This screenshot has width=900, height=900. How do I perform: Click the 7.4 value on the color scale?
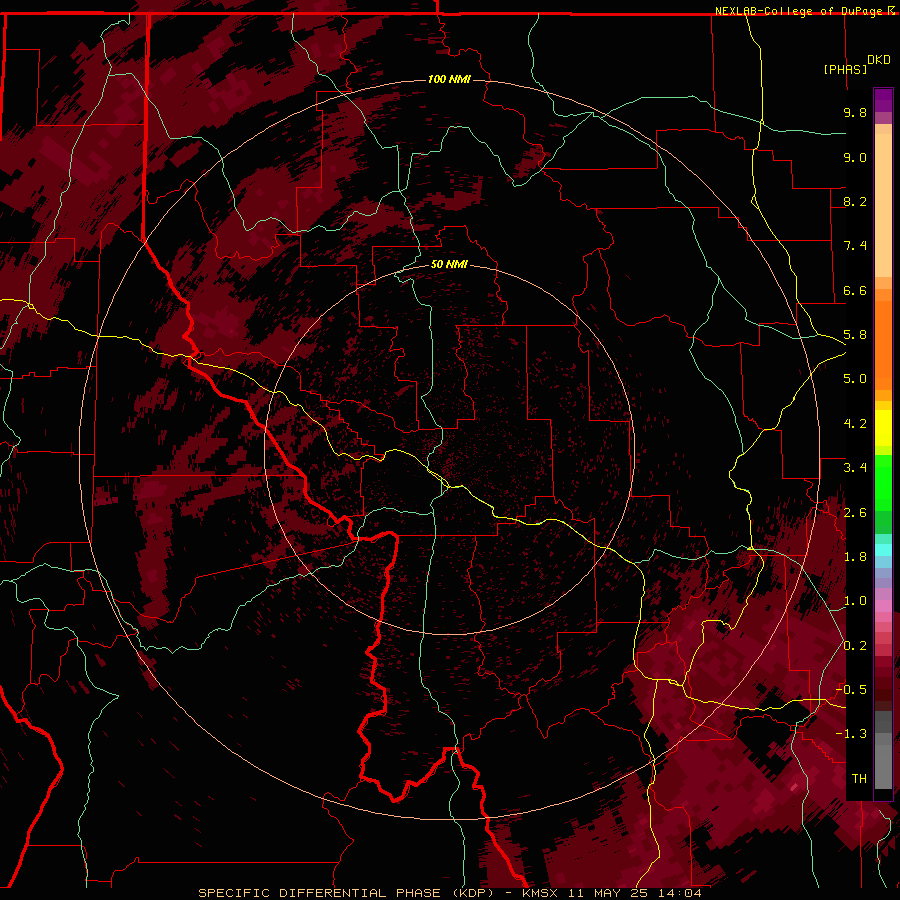tap(855, 246)
